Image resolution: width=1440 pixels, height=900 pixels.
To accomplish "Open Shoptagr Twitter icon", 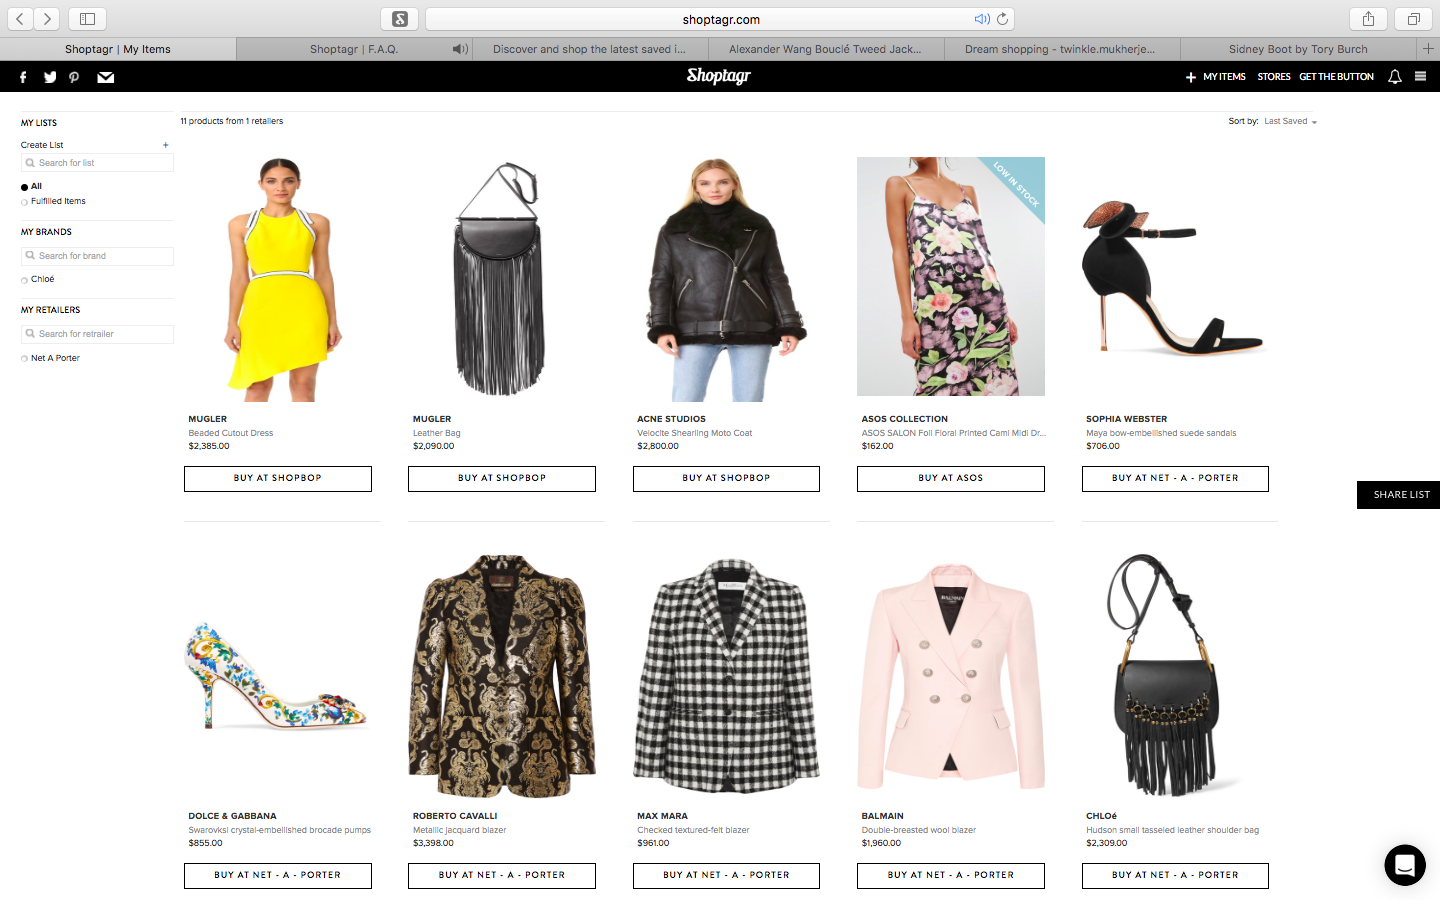I will coord(50,77).
